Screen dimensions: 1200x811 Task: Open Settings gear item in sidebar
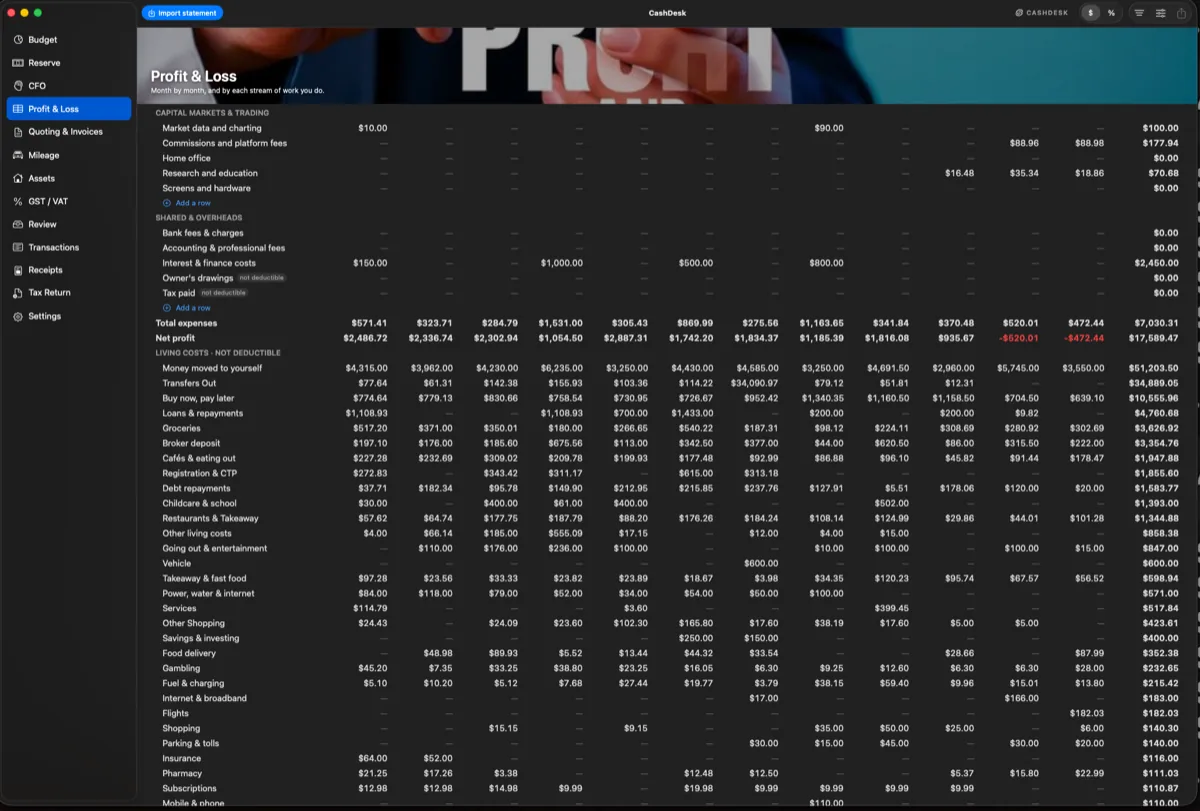click(68, 316)
